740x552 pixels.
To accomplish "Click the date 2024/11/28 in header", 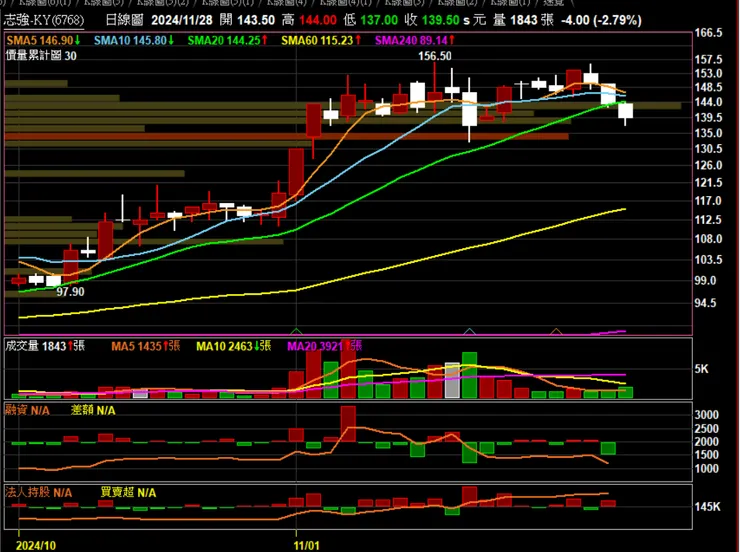I will (x=182, y=20).
